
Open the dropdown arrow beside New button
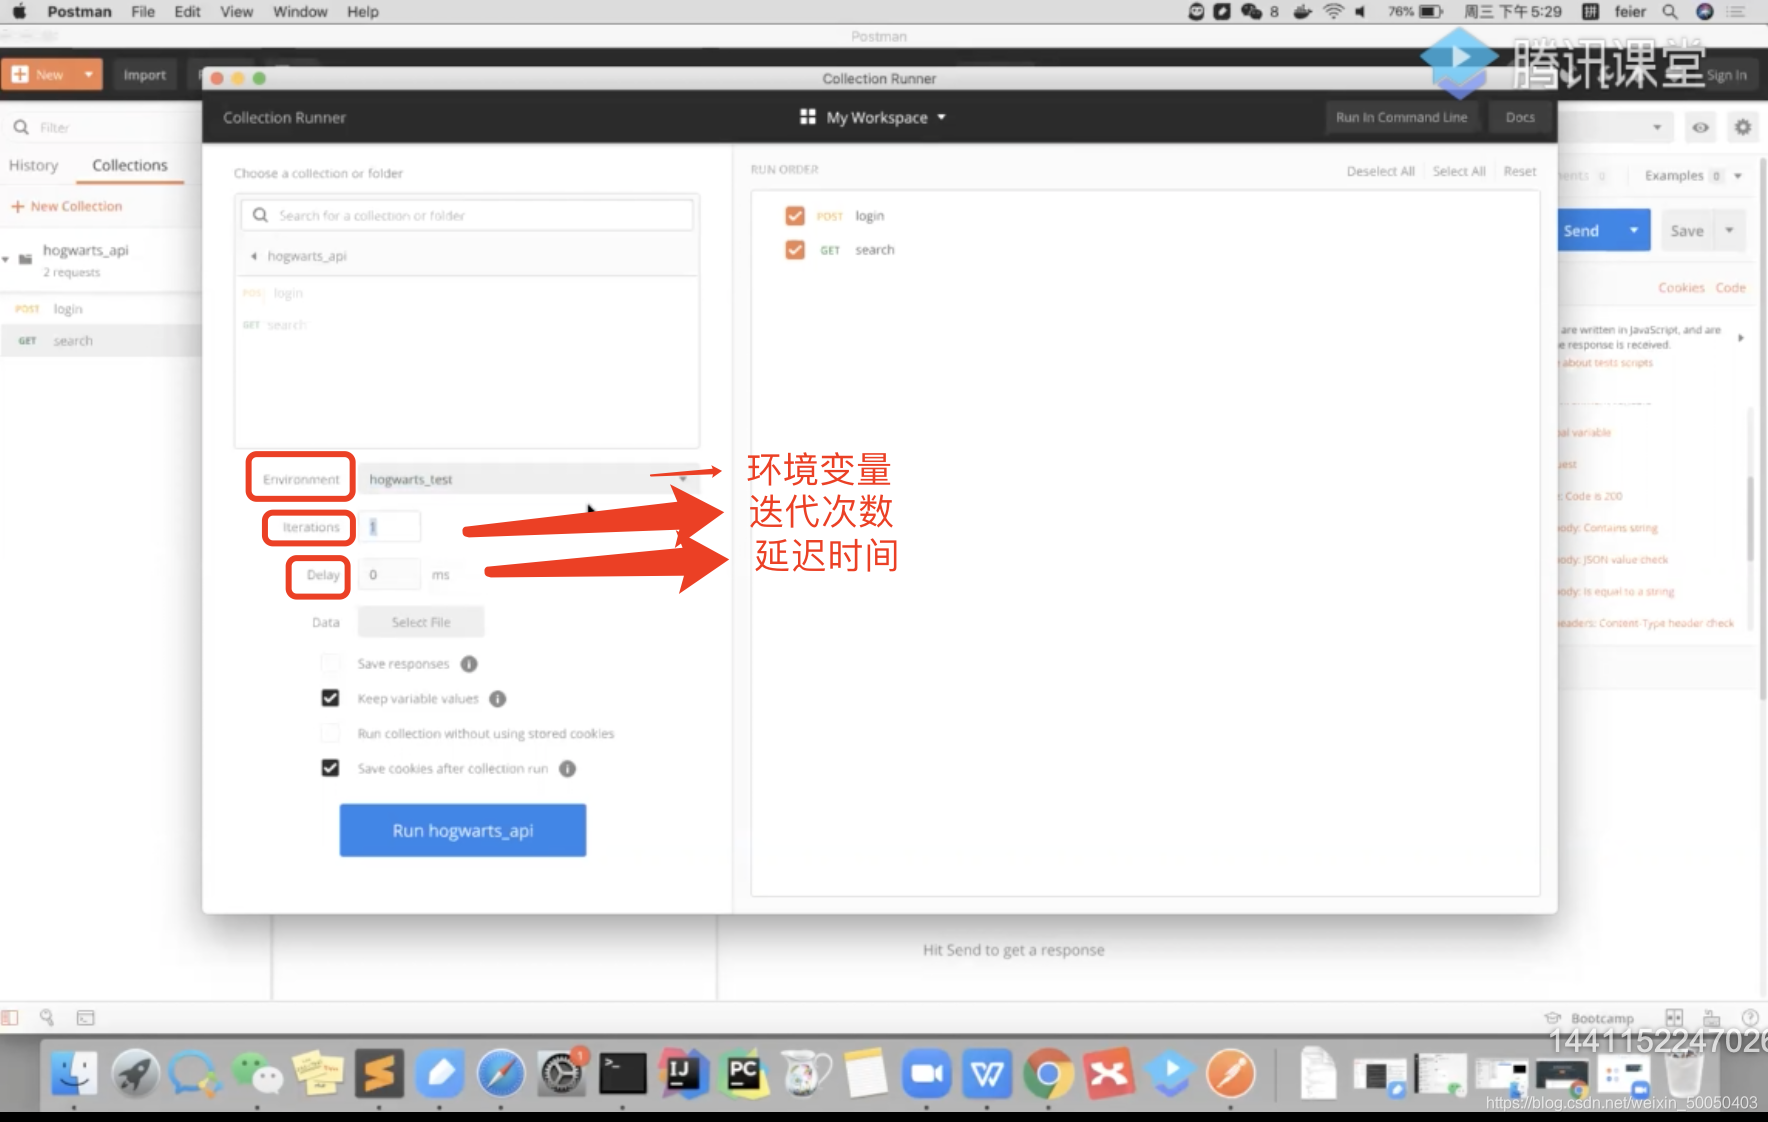pos(89,75)
